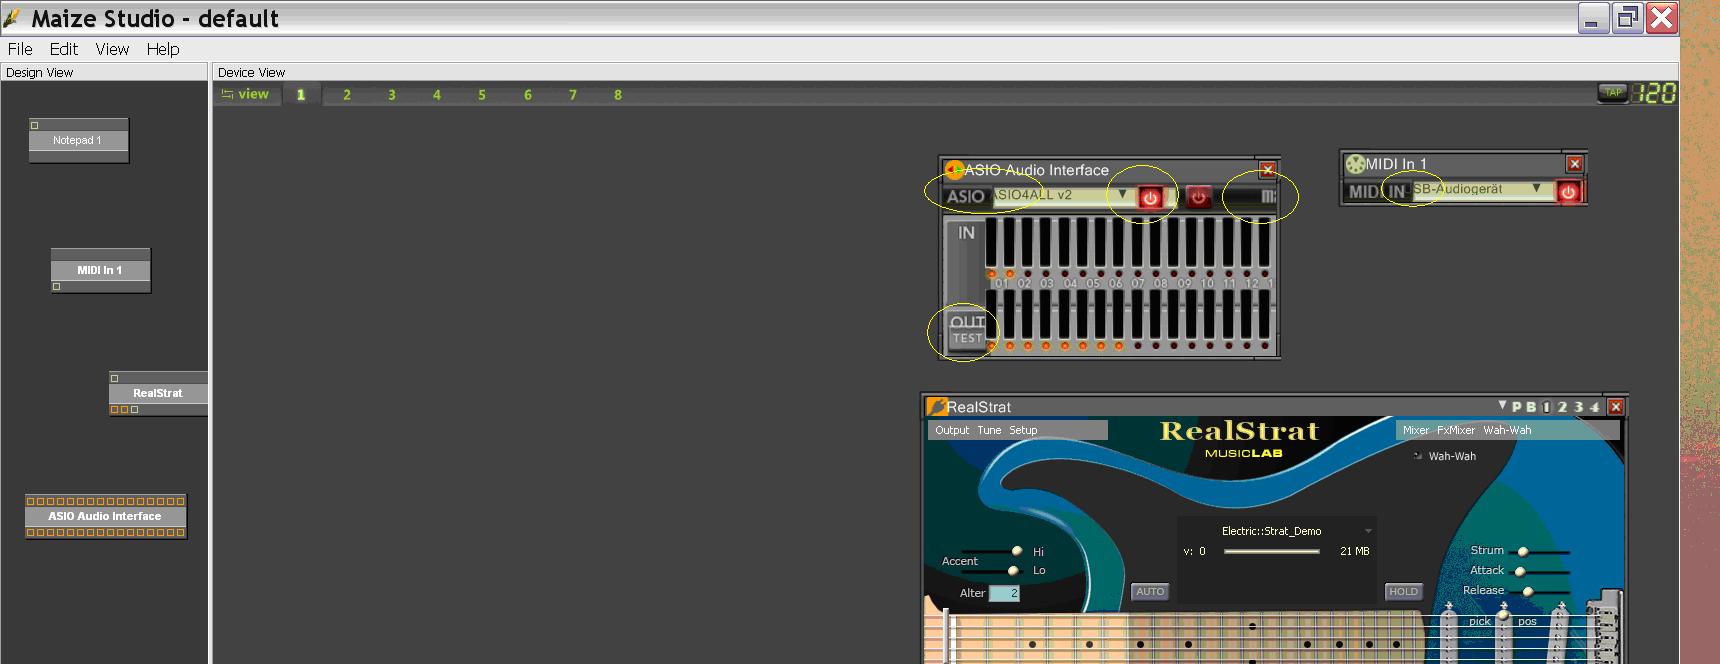
Task: Select preset slot 1 in RealStrat title bar
Action: (x=1546, y=407)
